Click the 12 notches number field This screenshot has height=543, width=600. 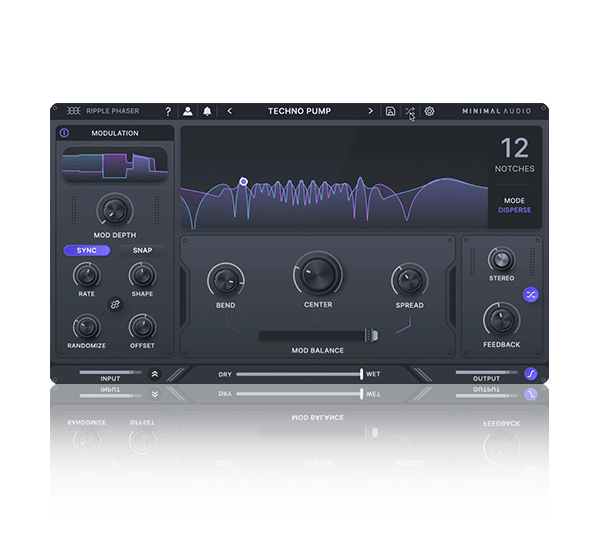click(515, 148)
